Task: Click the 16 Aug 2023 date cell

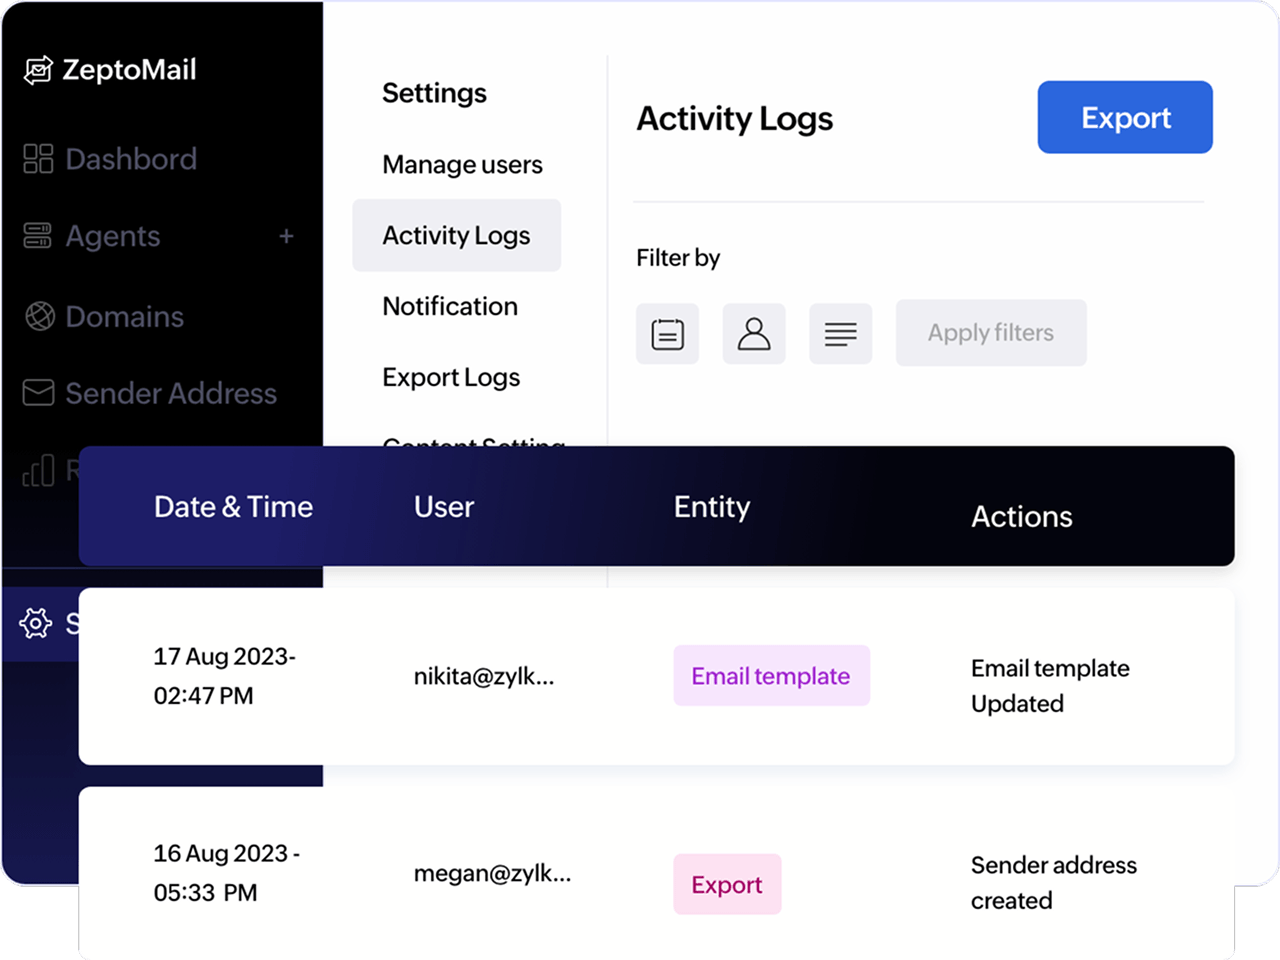Action: [x=227, y=873]
